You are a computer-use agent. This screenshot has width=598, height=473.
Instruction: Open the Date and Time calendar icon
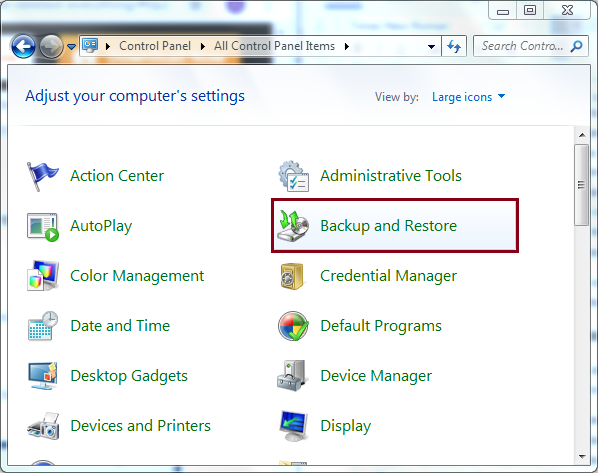click(43, 326)
